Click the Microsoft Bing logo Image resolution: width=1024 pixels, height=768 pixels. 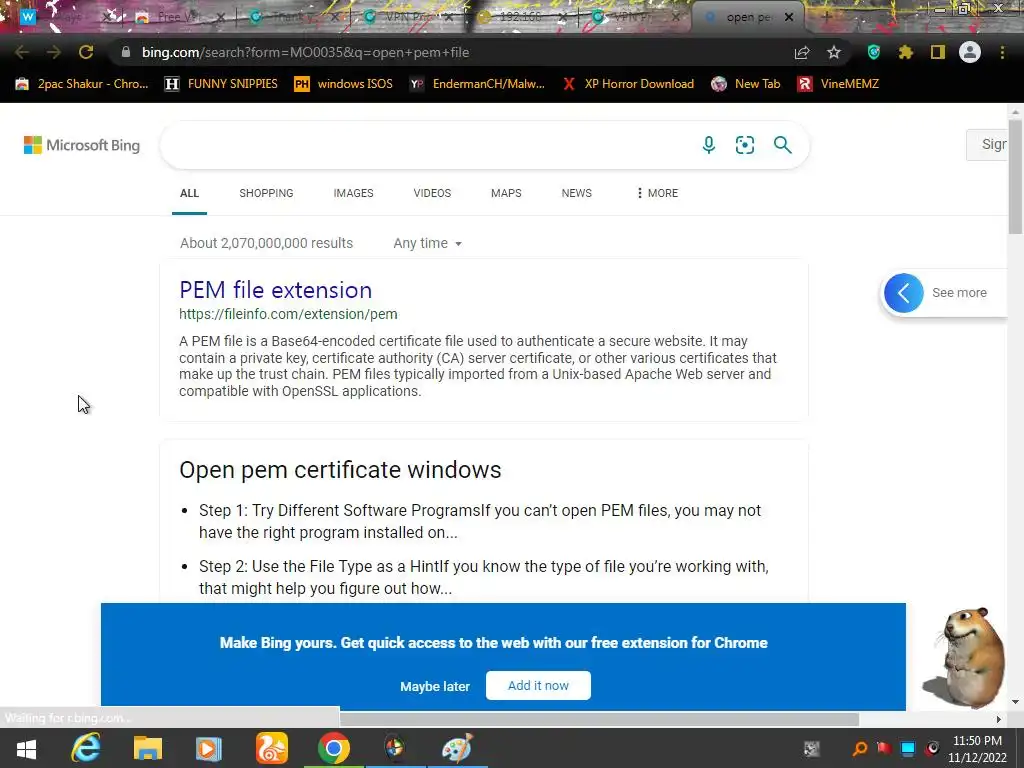pos(82,145)
